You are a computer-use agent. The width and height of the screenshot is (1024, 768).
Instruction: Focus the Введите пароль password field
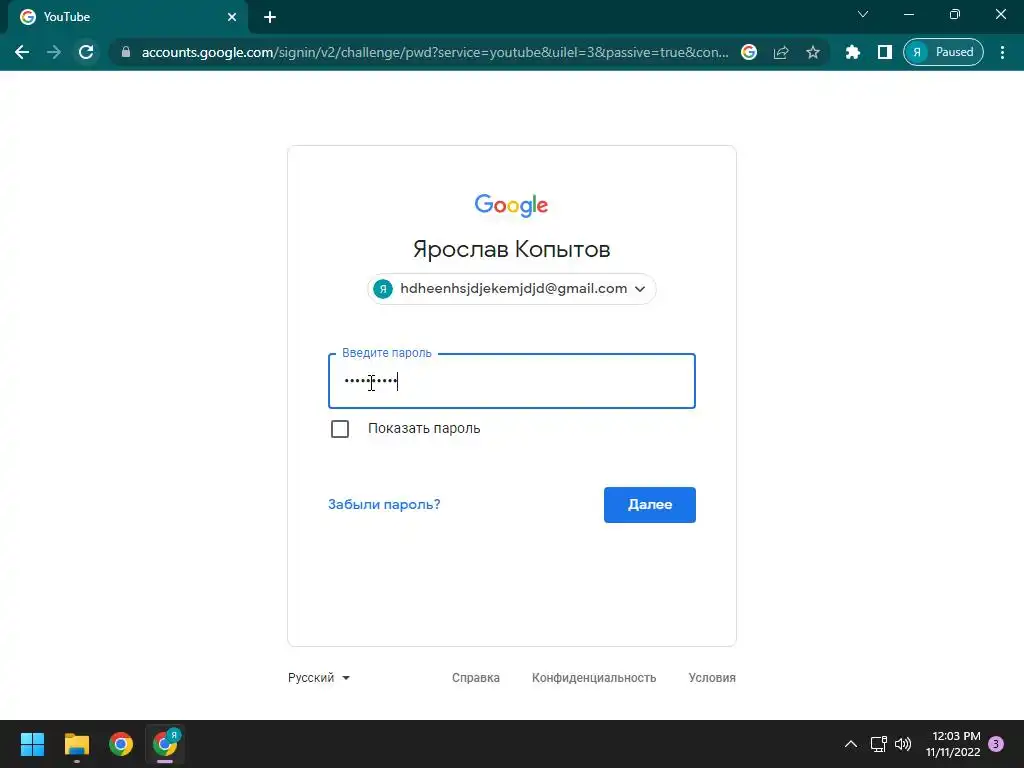[x=511, y=381]
